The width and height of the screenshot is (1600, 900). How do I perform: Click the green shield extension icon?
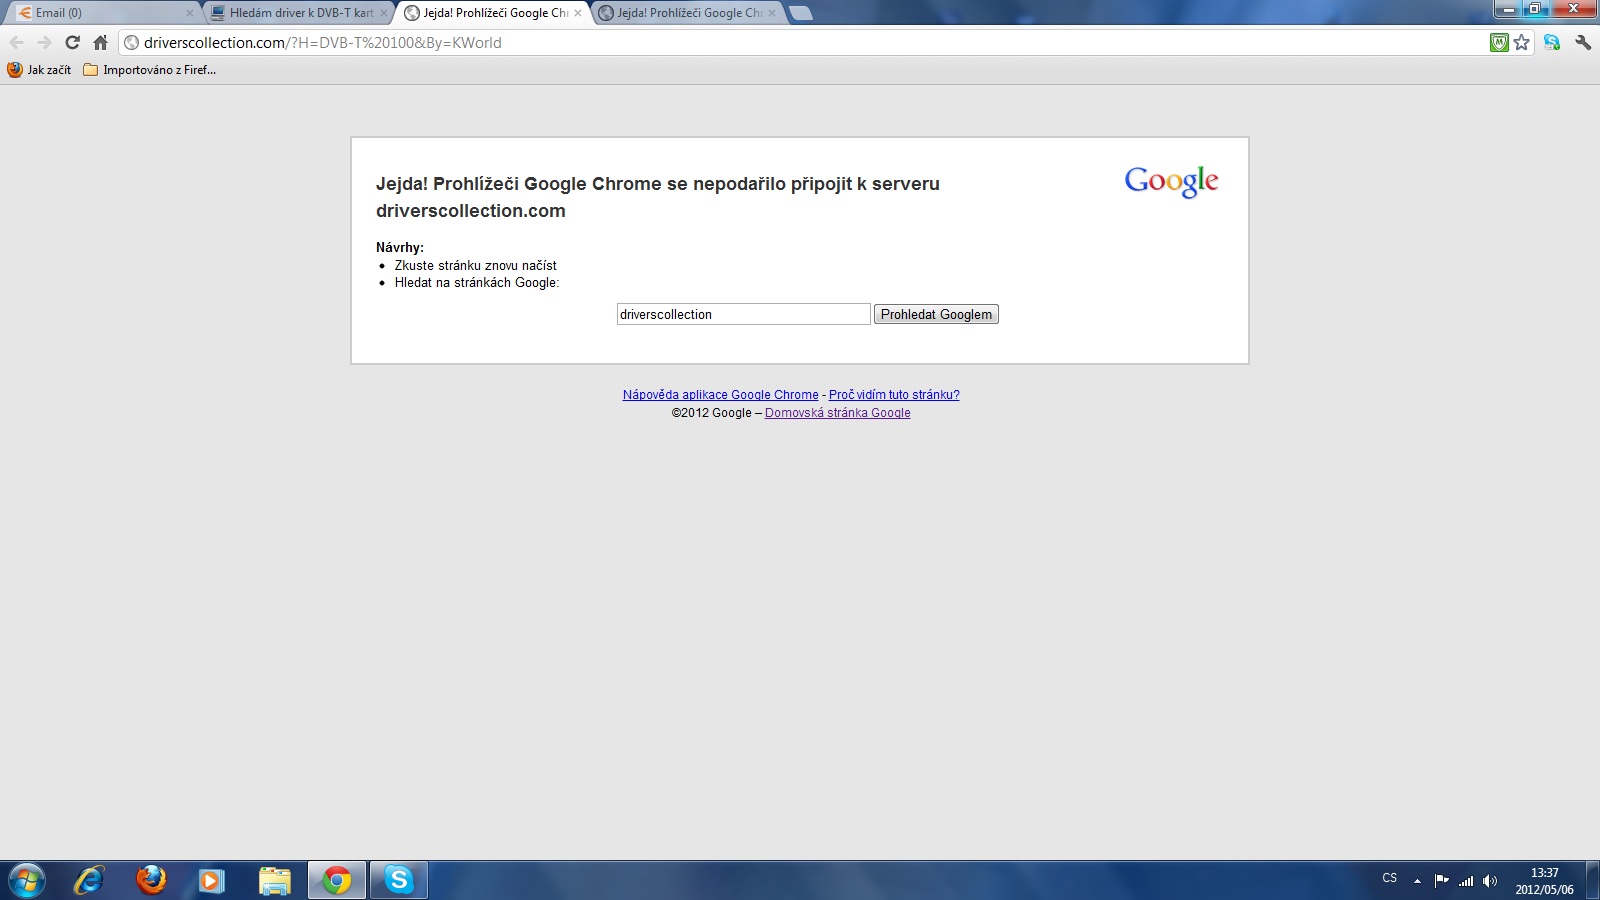point(1499,42)
